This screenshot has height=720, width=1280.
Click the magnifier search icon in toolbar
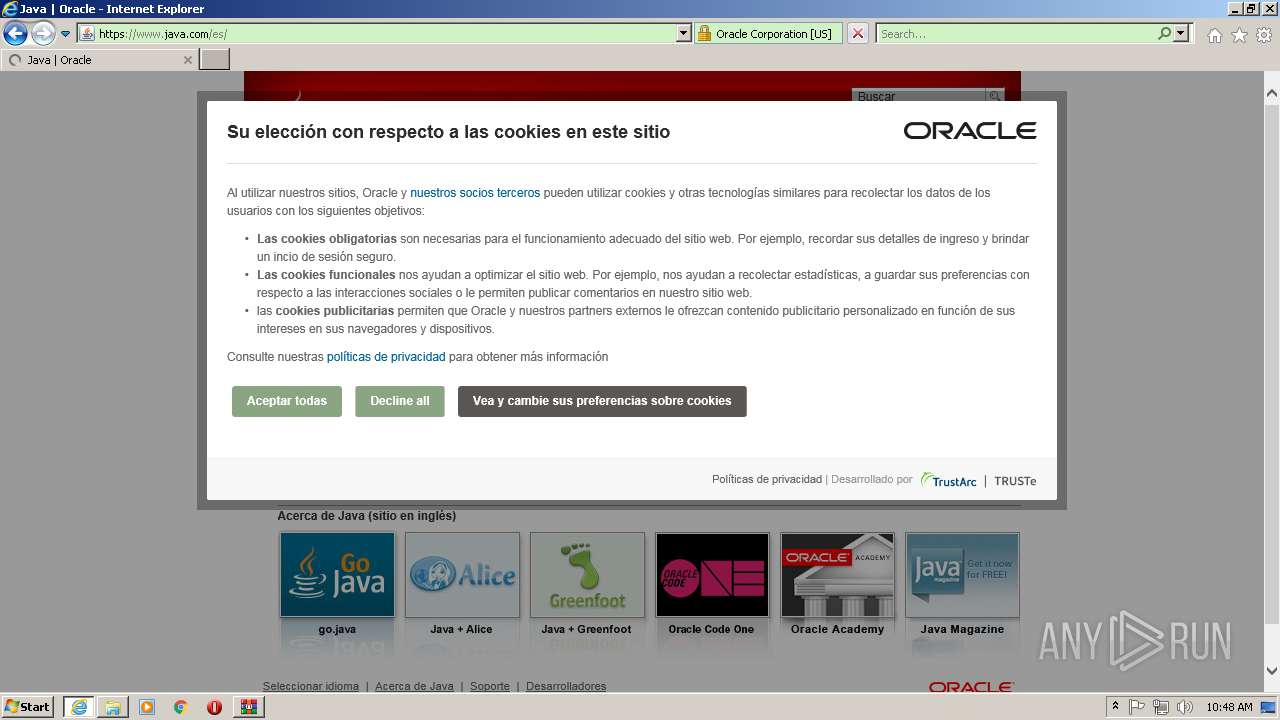click(x=1165, y=34)
